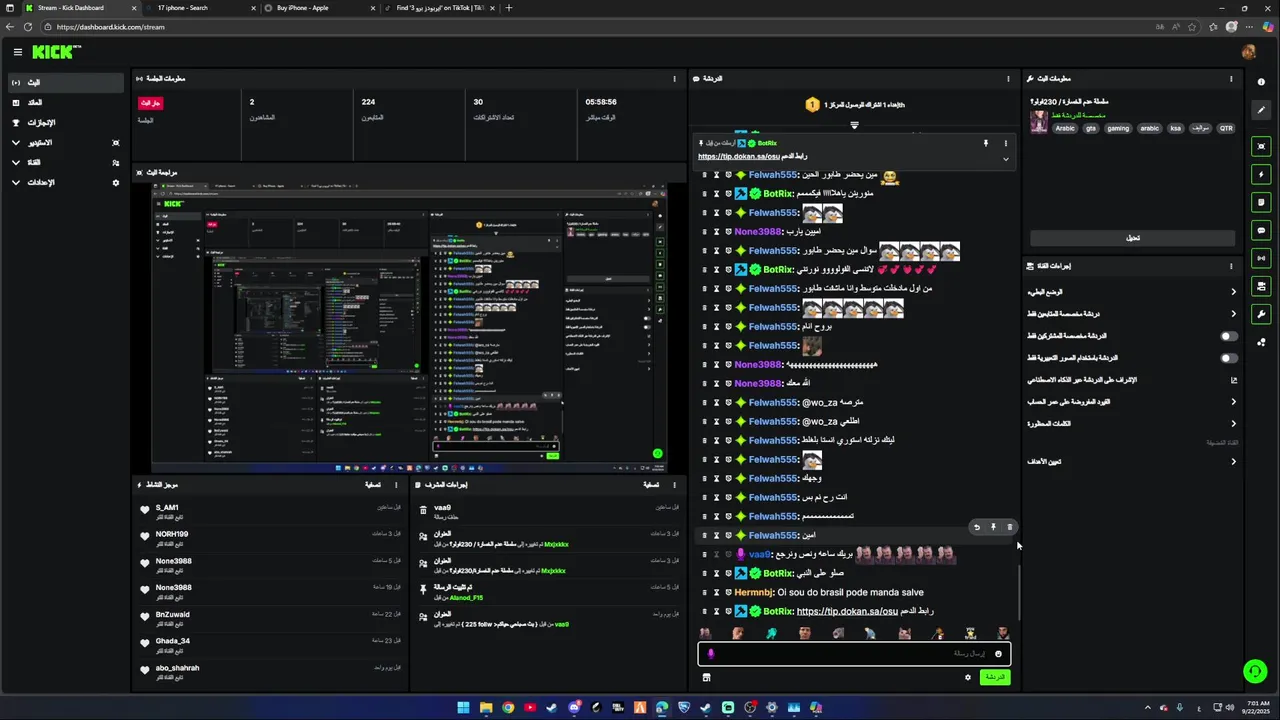
Task: Open the shop icon below chat input
Action: 706,677
